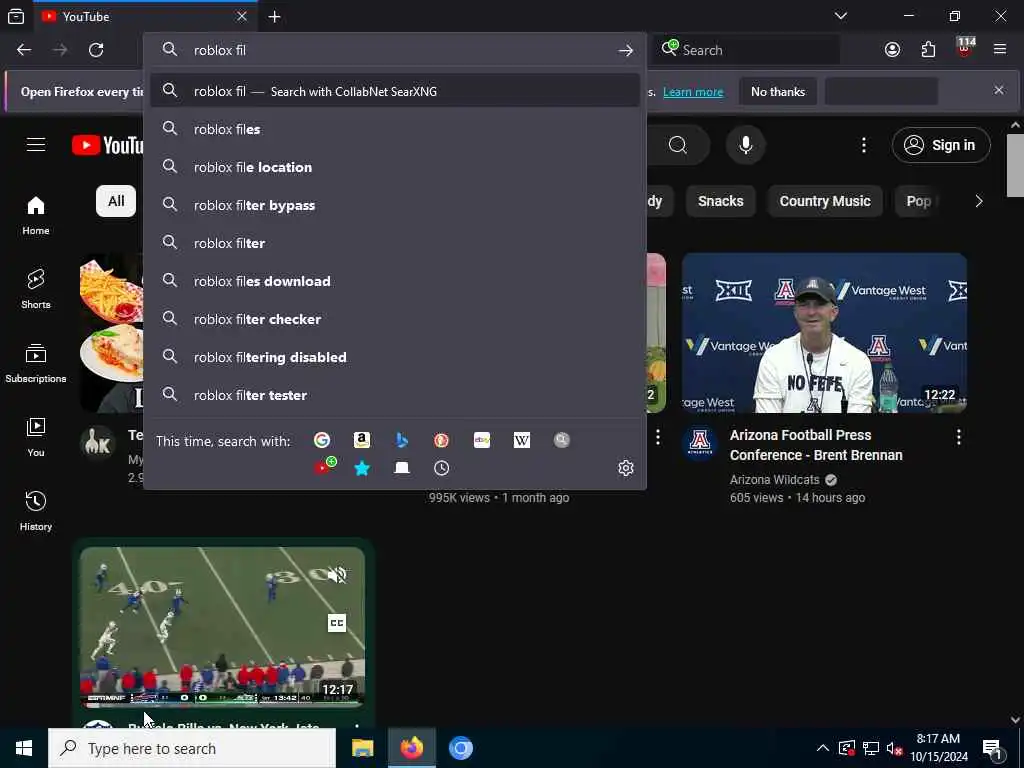Viewport: 1024px width, 768px height.
Task: Open uBlock extension icon showing 114
Action: coord(965,48)
